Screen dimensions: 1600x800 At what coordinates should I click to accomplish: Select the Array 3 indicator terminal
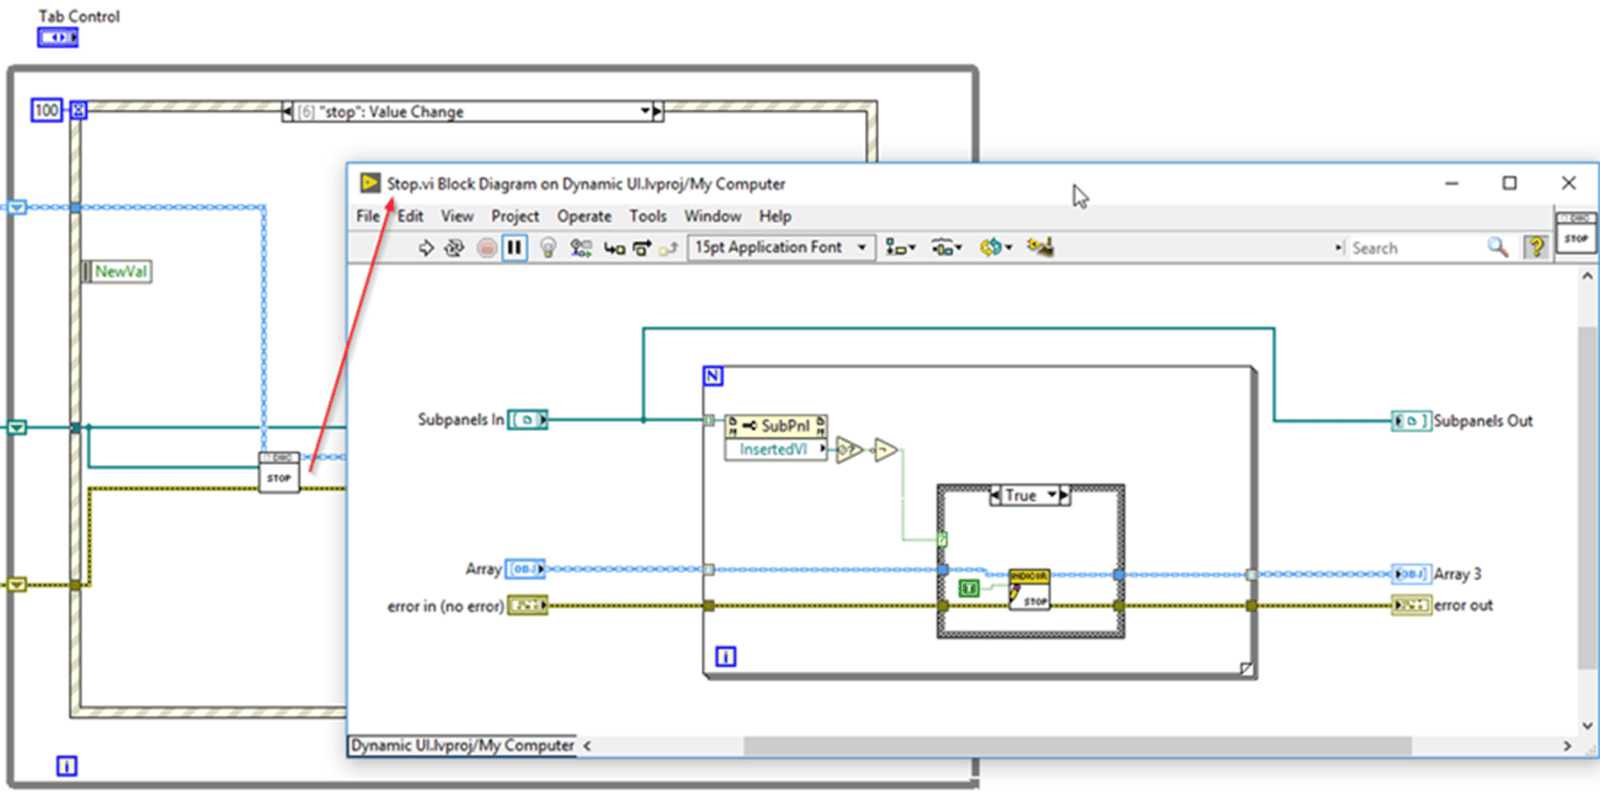(1411, 574)
